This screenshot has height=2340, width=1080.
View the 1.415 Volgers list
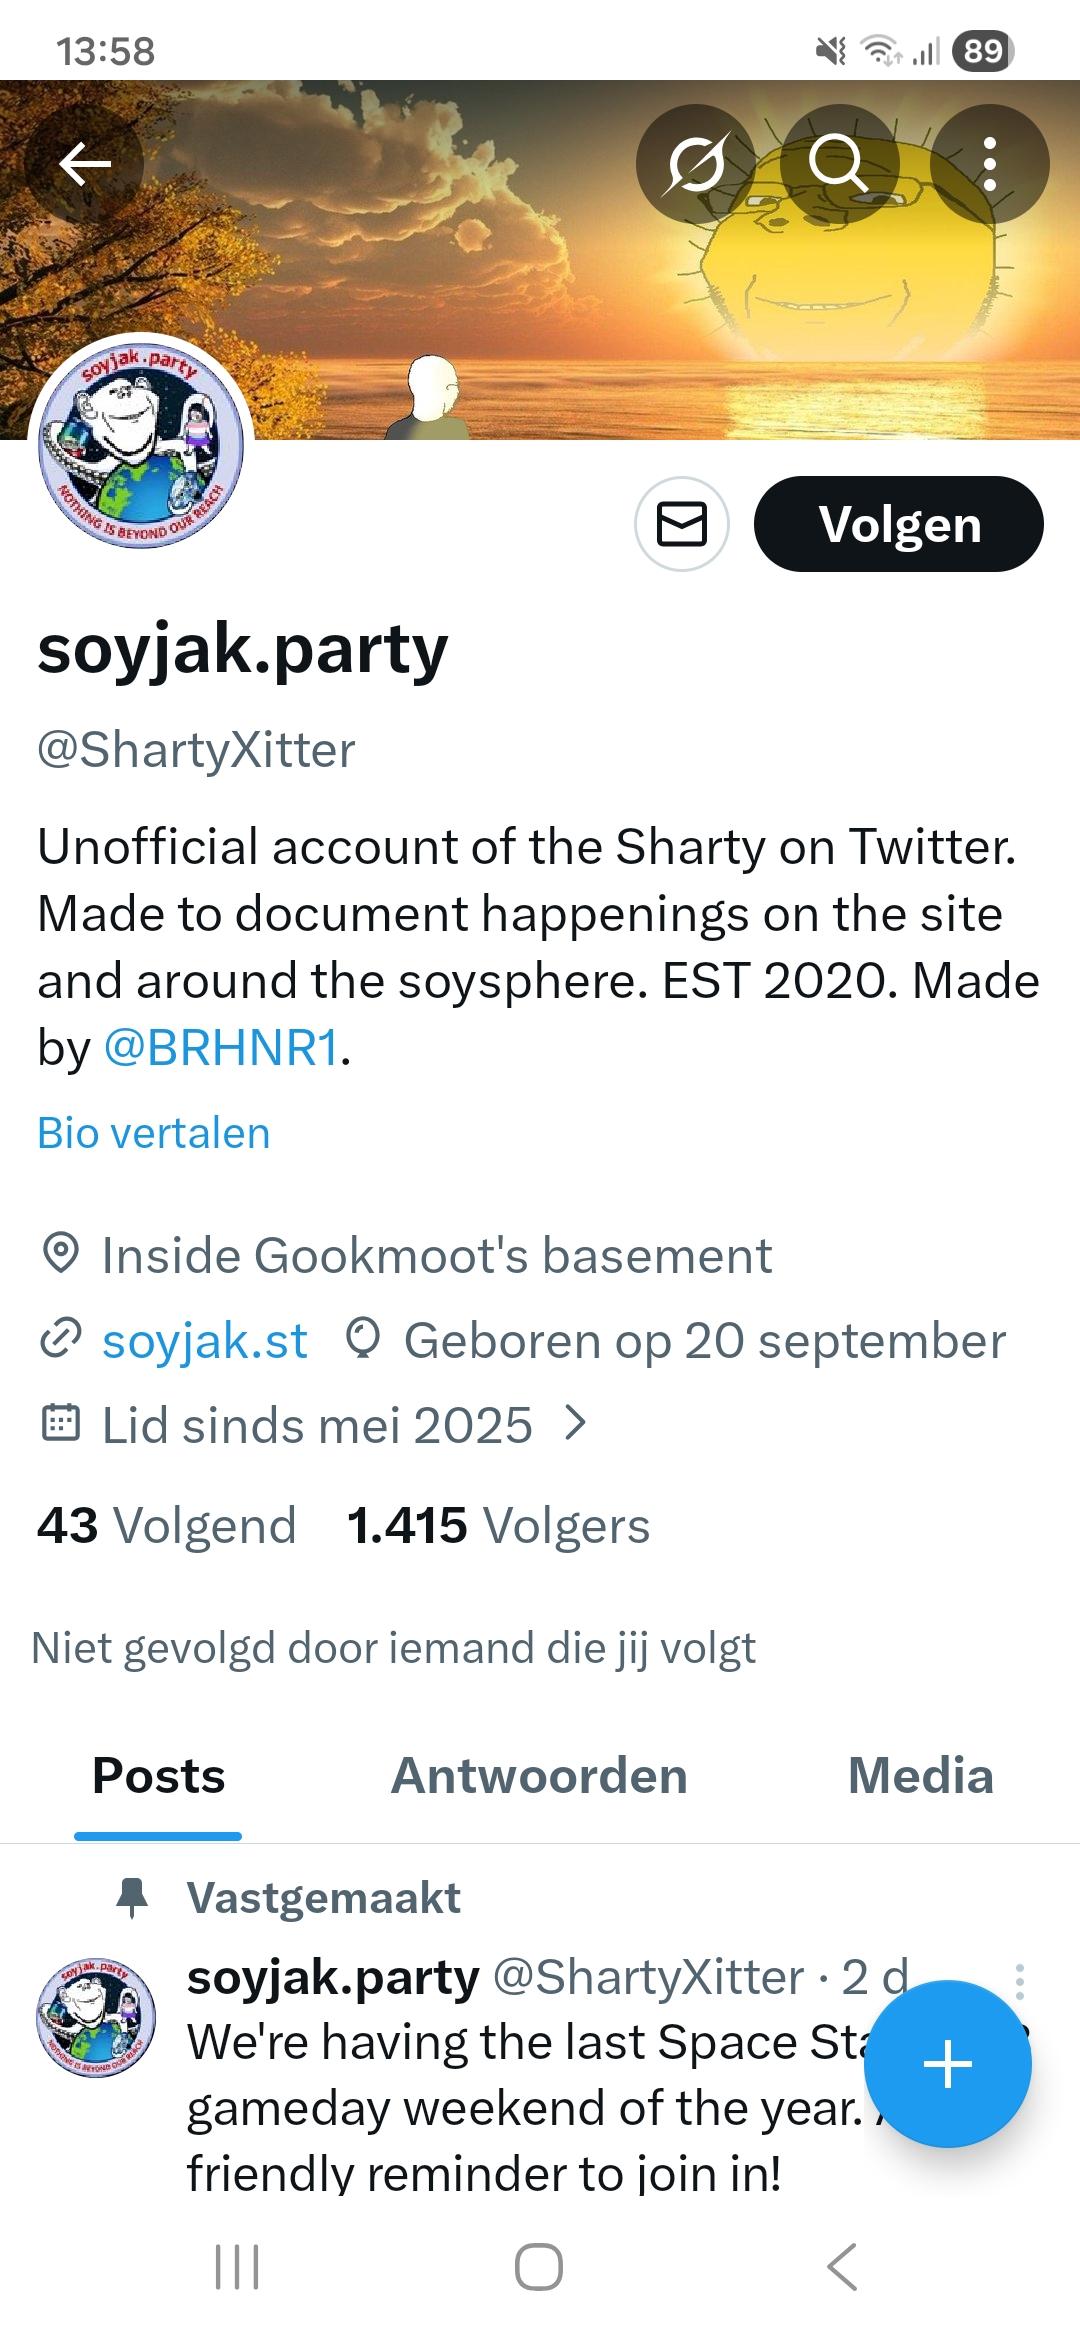(x=498, y=1526)
